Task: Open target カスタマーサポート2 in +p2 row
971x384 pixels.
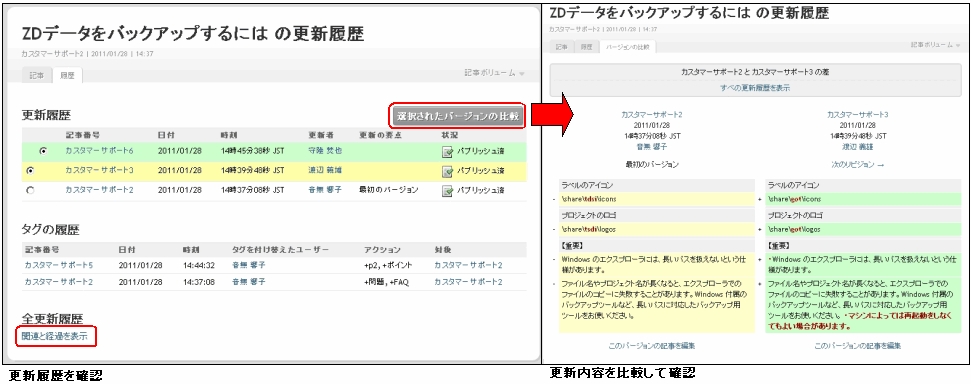Action: 468,266
